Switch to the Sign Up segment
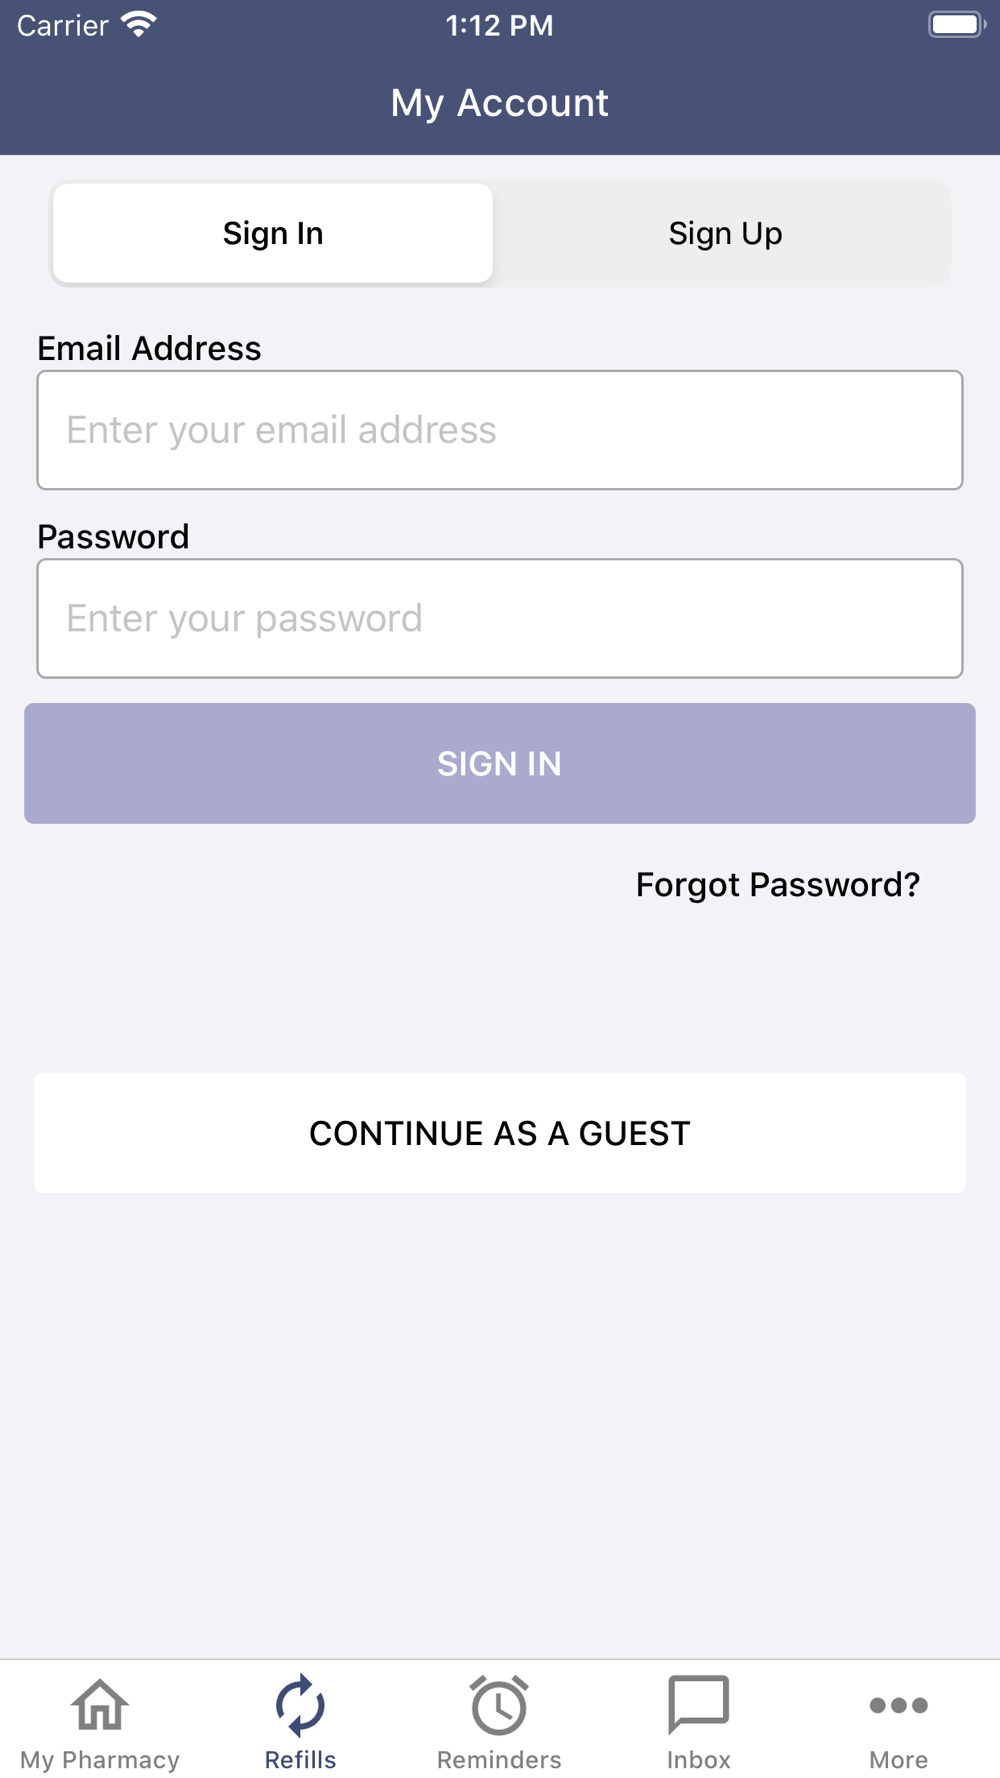The image size is (1000, 1778). [x=725, y=233]
